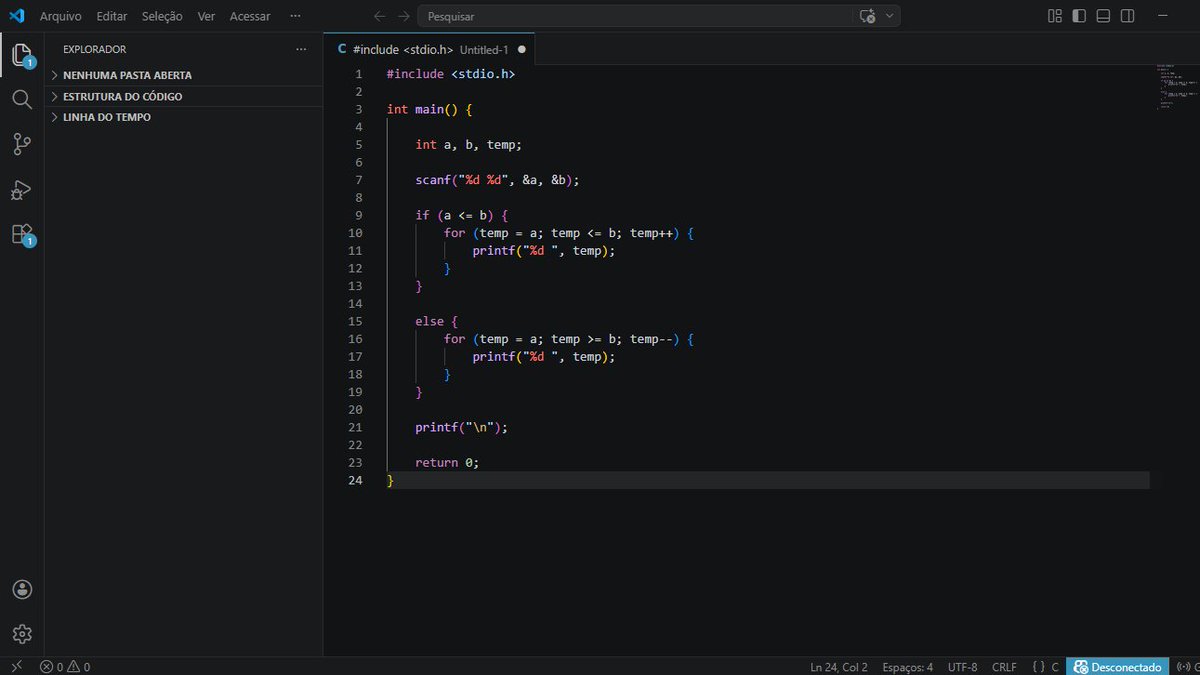Click the 'else {' line
1200x675 pixels.
[x=436, y=321]
